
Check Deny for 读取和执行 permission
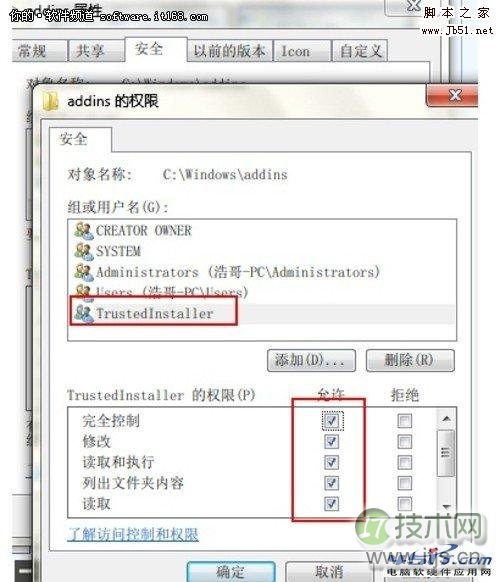pyautogui.click(x=404, y=462)
